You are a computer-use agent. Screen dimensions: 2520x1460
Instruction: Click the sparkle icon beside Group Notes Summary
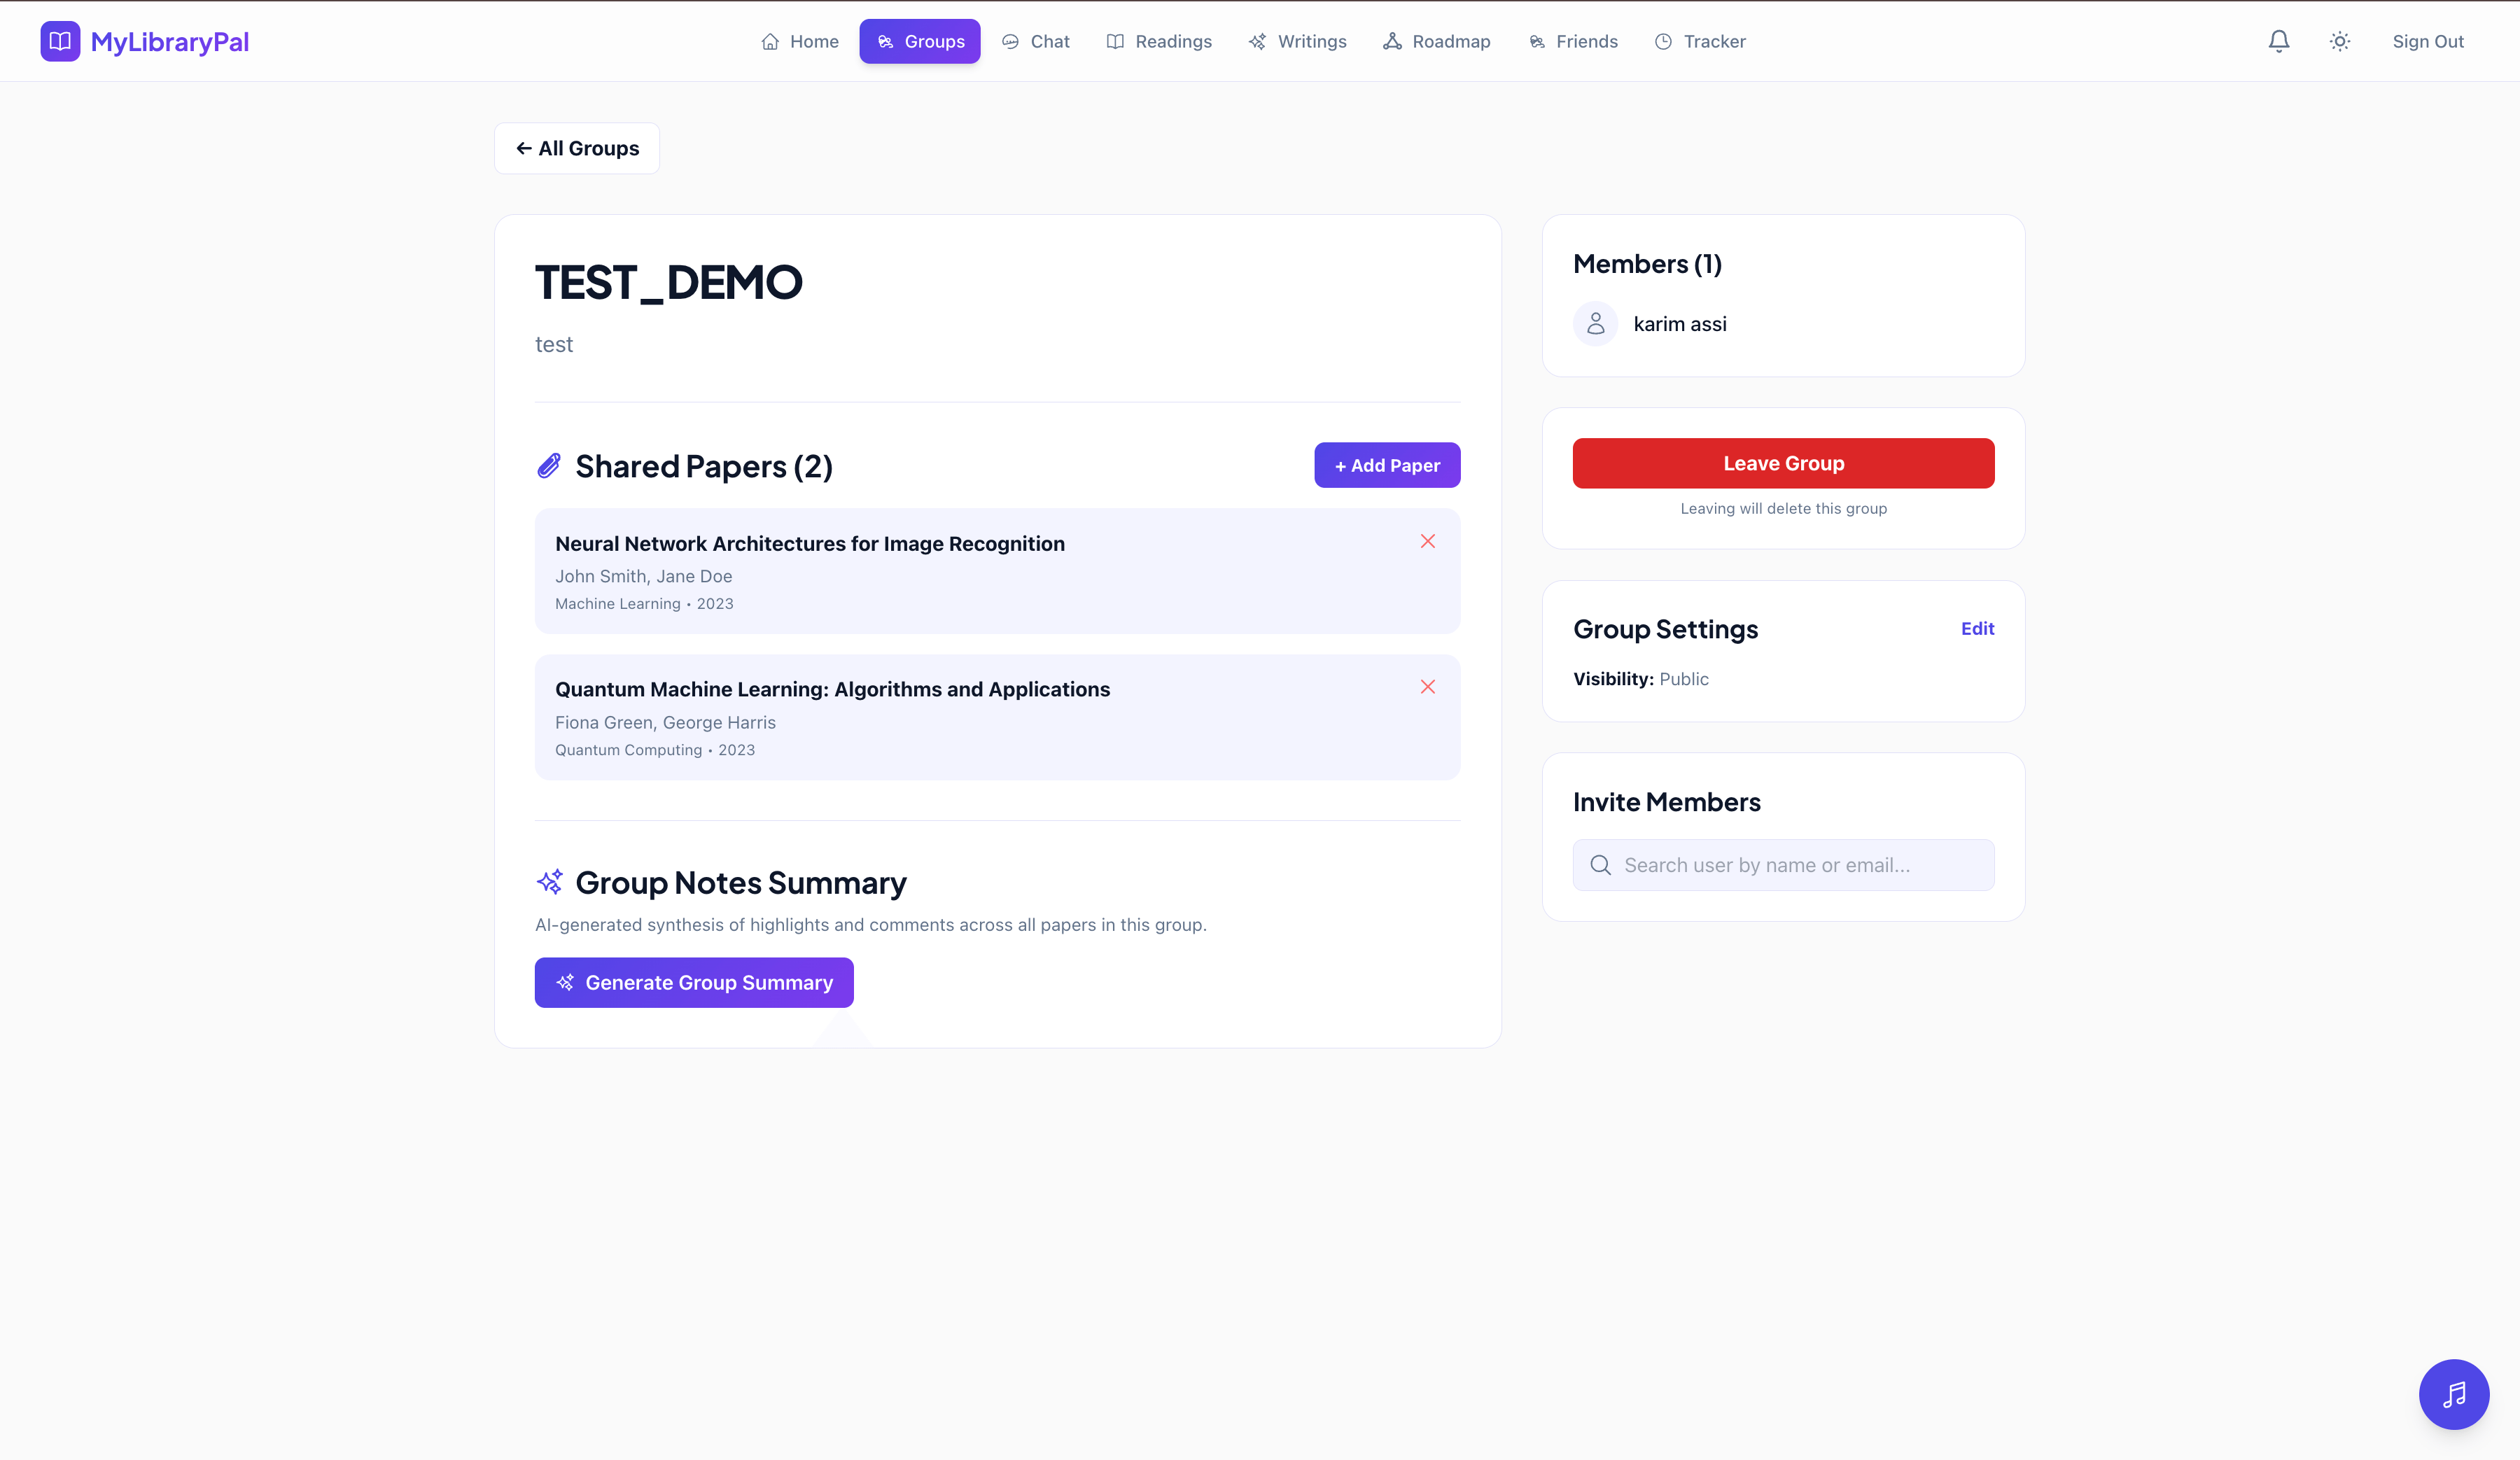(549, 882)
